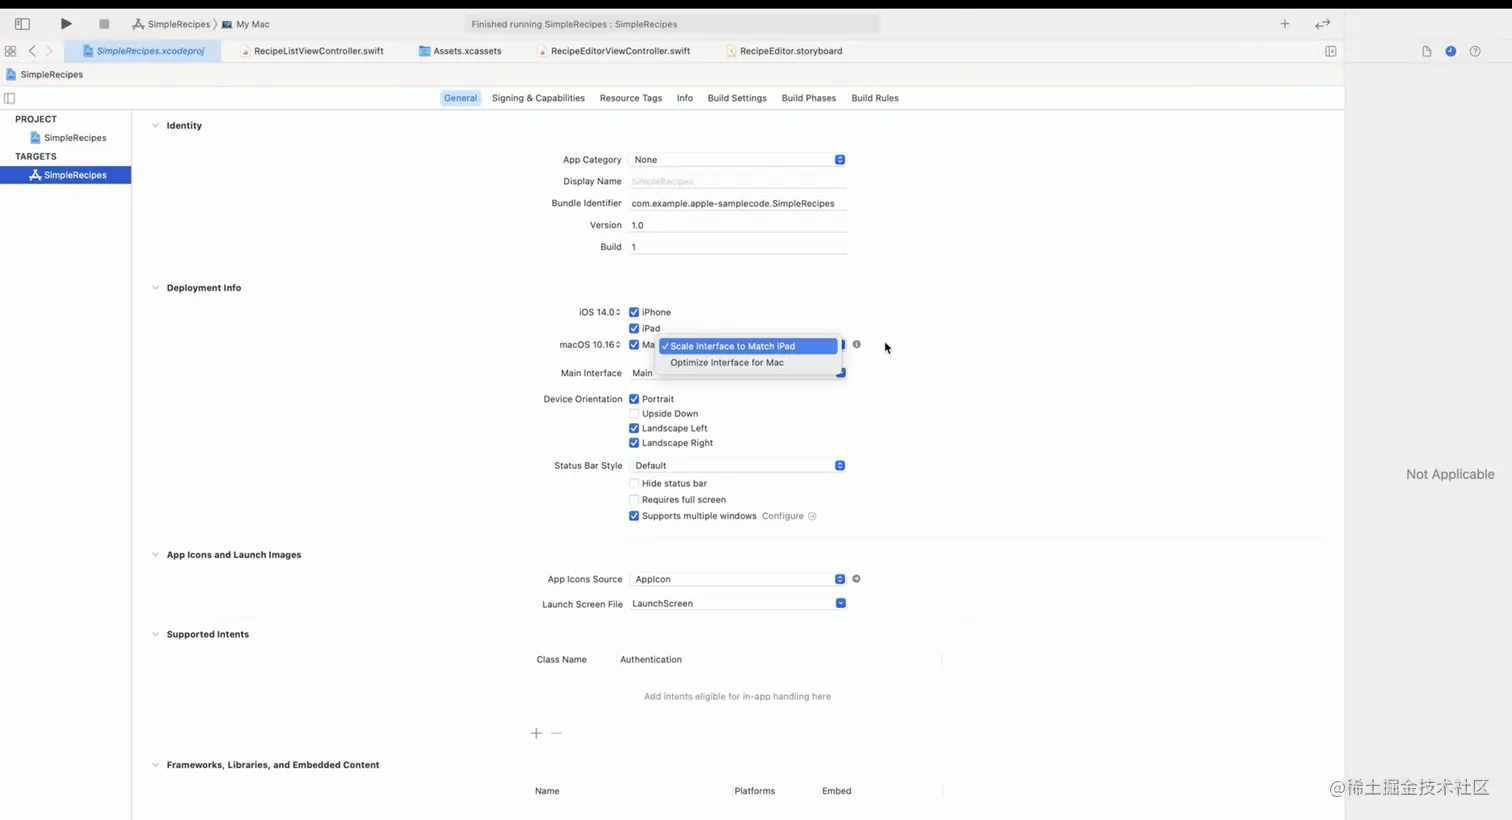The height and width of the screenshot is (820, 1512).
Task: Add editor on right split icon
Action: coord(1331,51)
